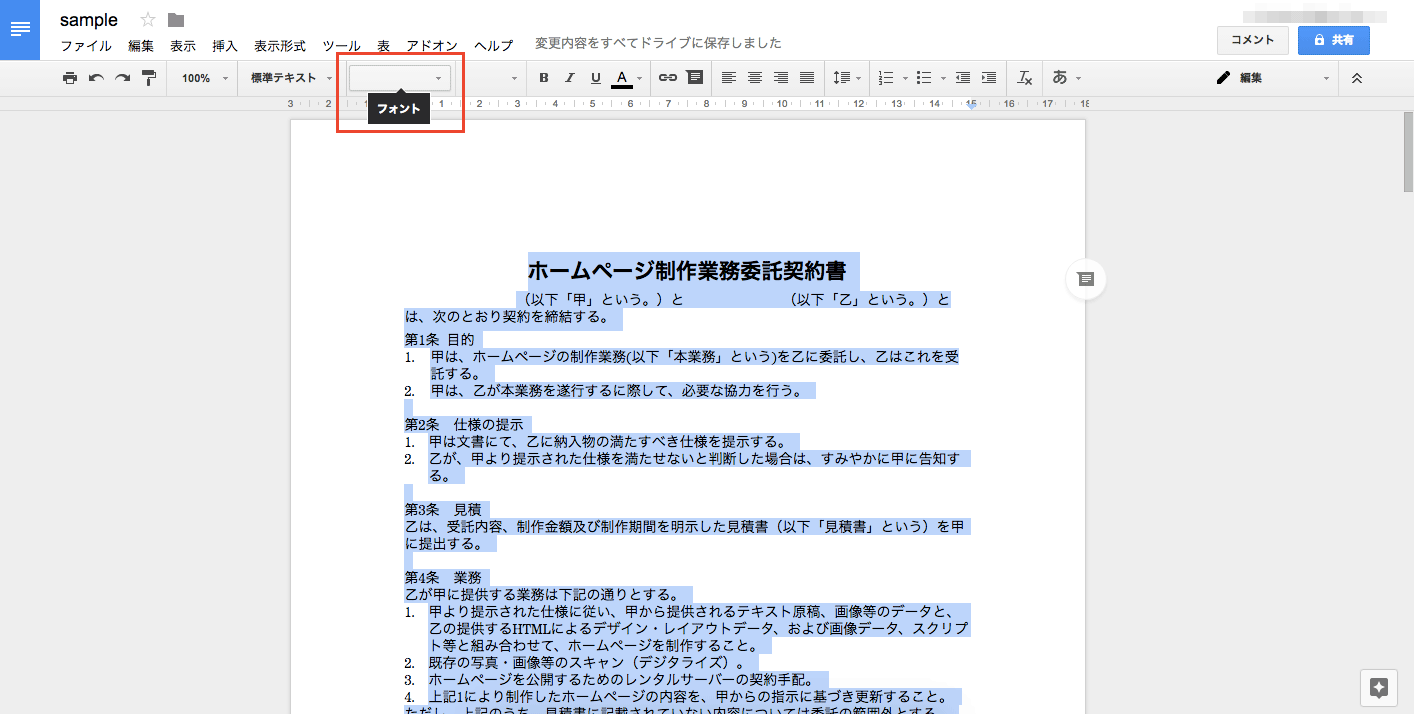1414x714 pixels.
Task: Align text right
Action: [x=781, y=78]
